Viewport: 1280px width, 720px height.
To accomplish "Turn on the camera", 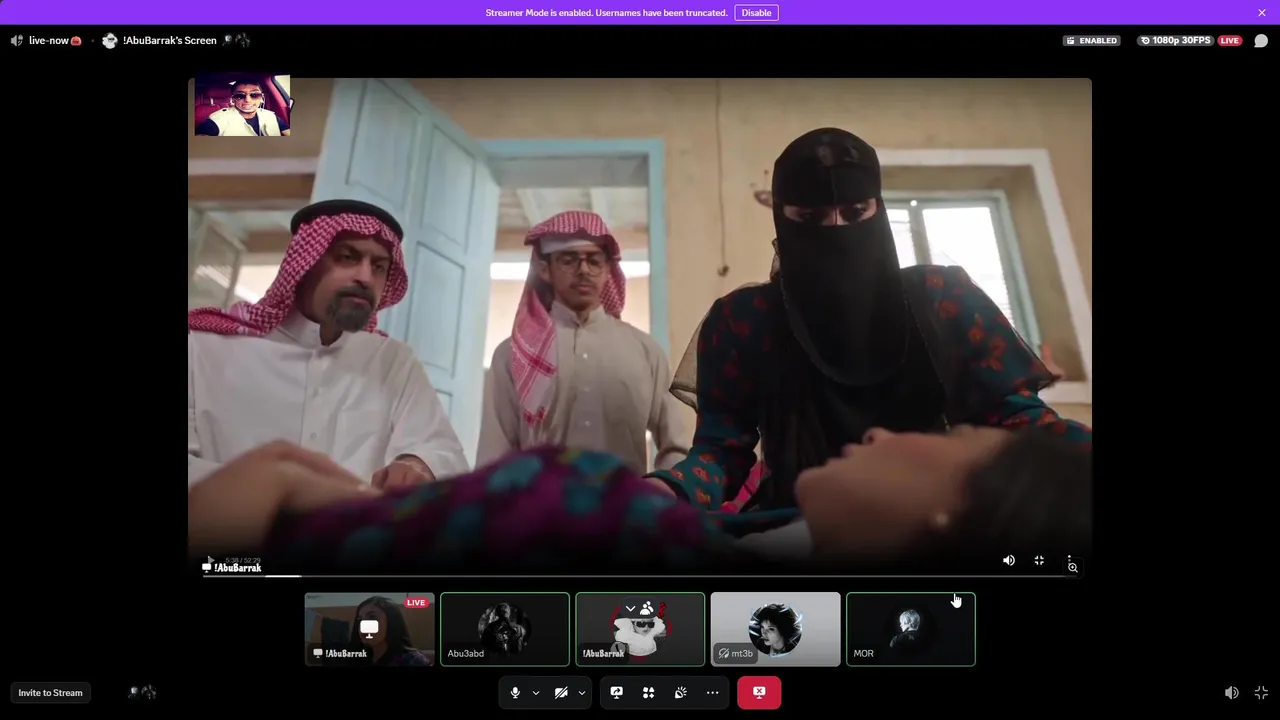I will [561, 693].
